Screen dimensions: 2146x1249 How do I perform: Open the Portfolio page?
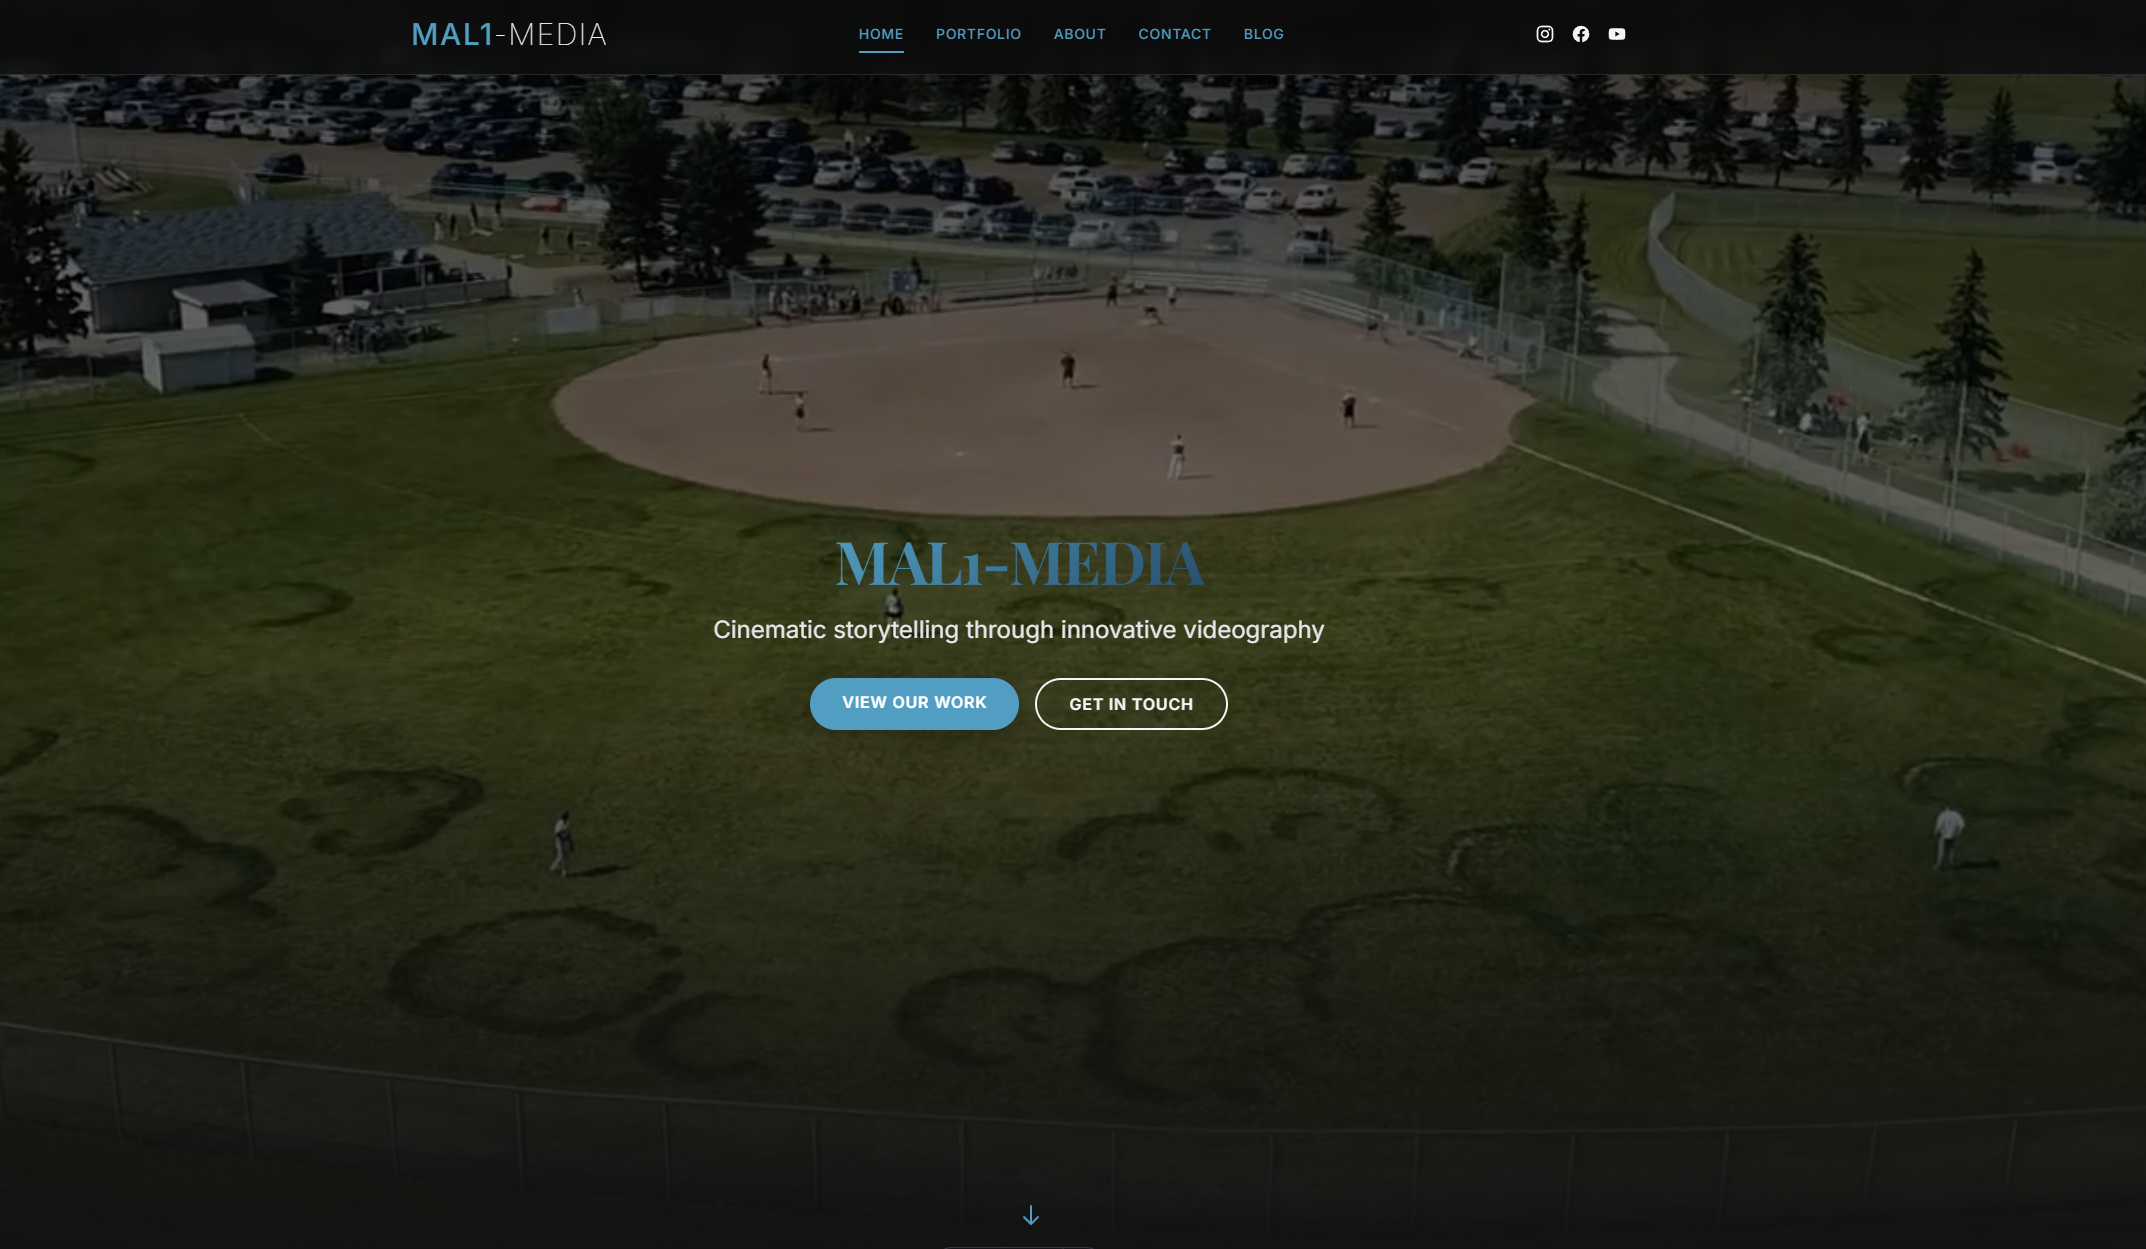977,34
